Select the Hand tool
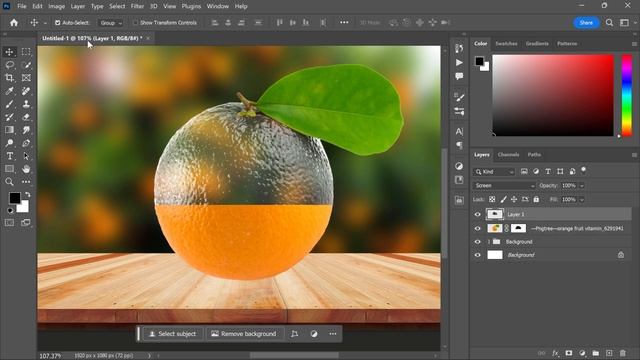640x360 pixels. [26, 169]
